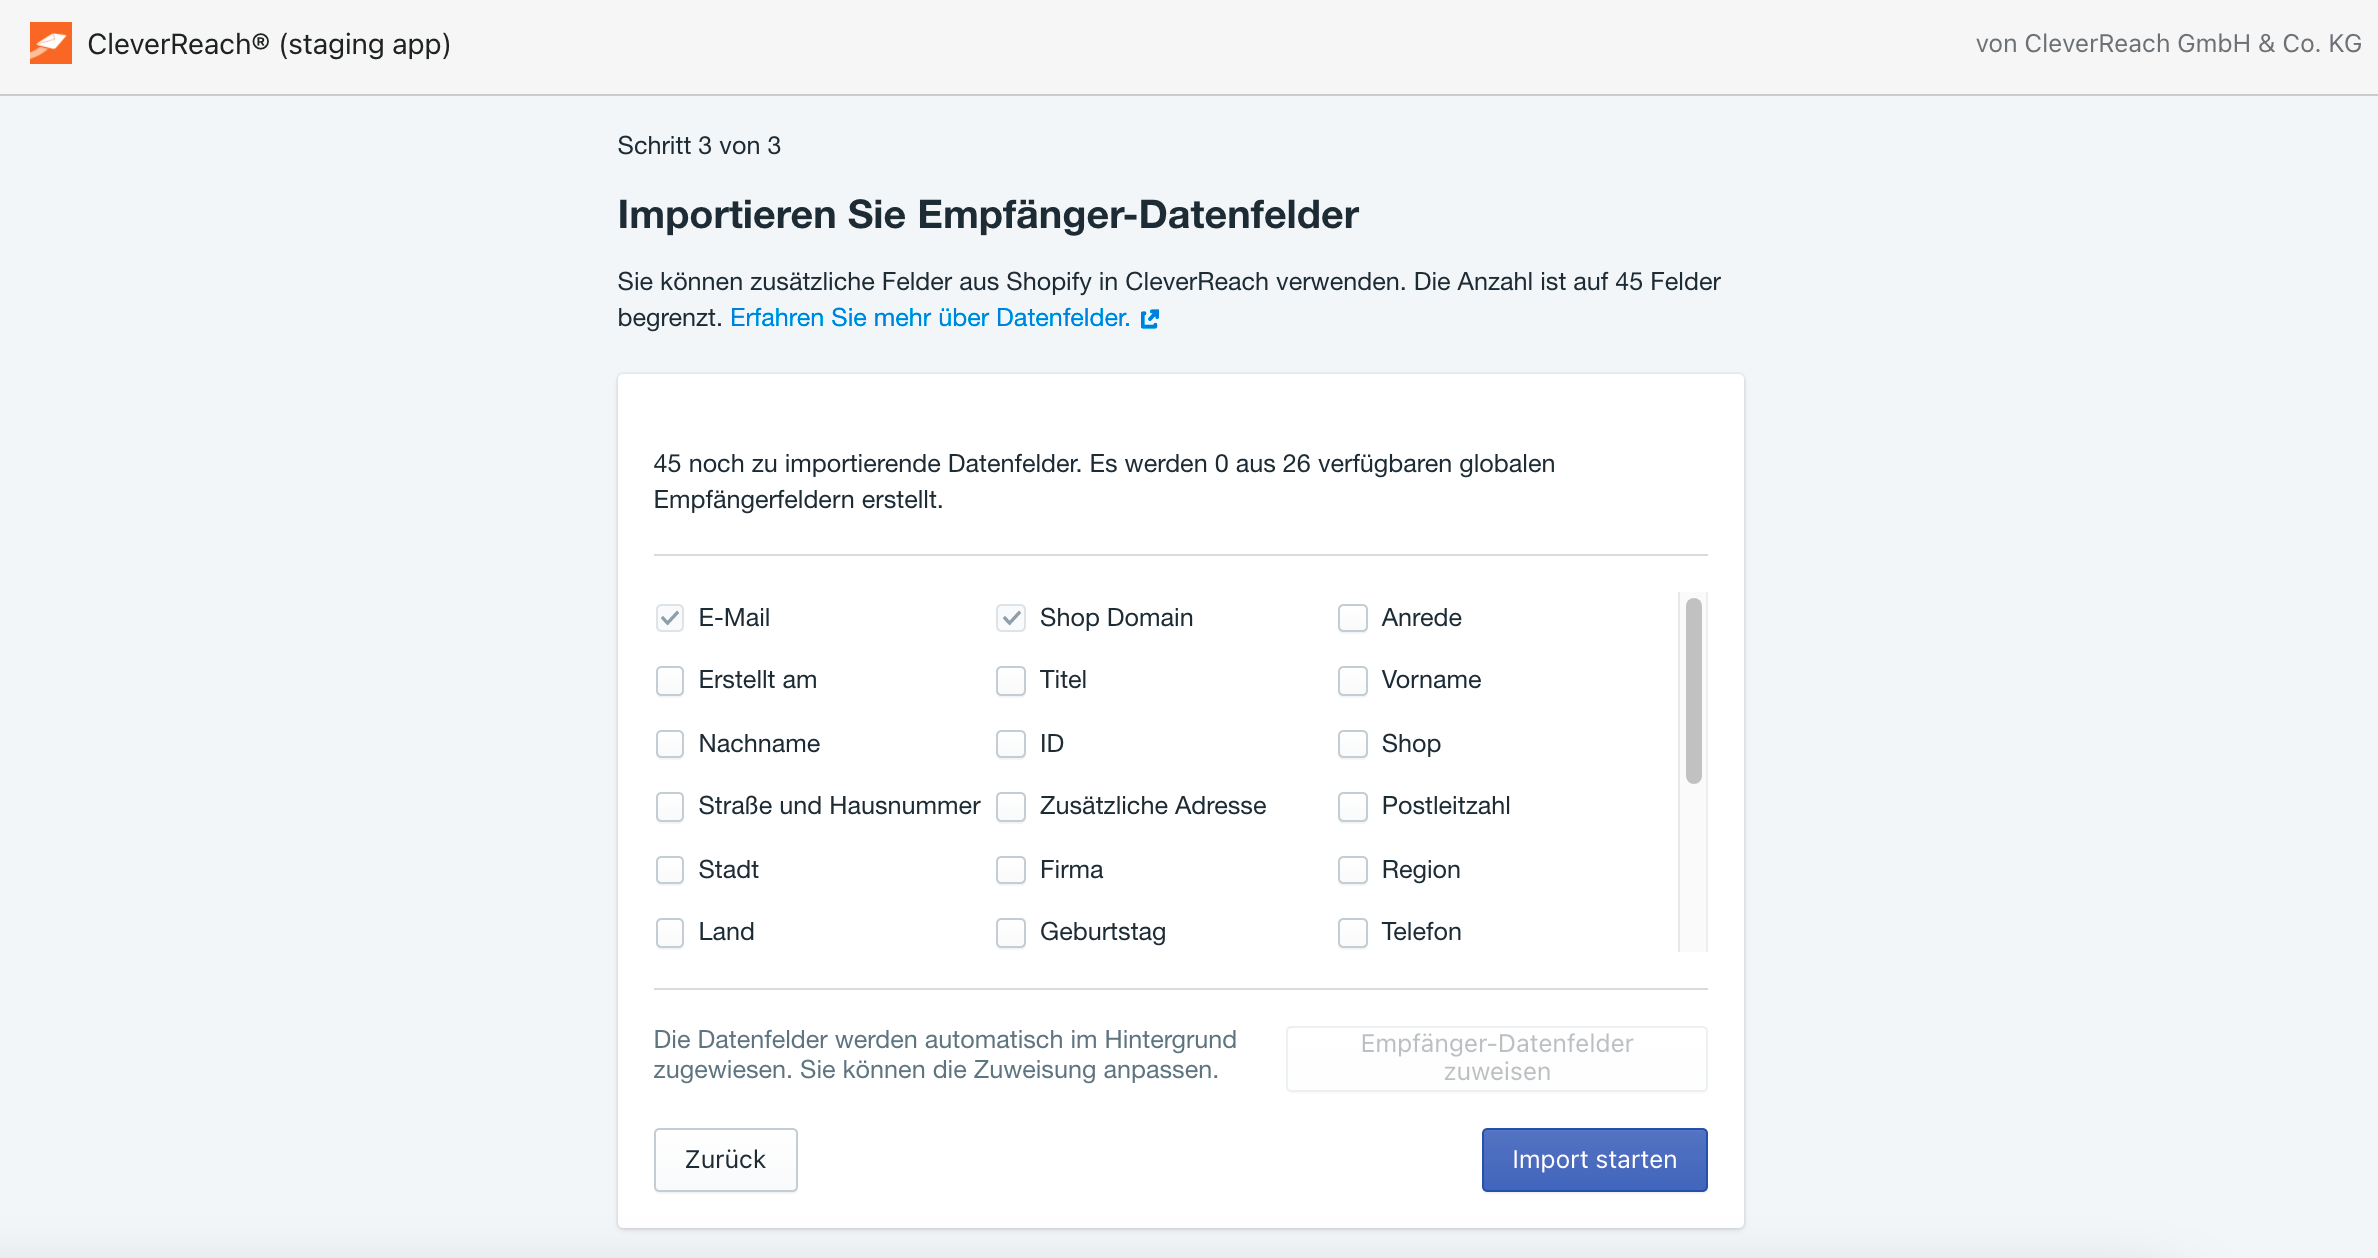
Task: Toggle the Shop Domain checkbox
Action: [x=1011, y=618]
